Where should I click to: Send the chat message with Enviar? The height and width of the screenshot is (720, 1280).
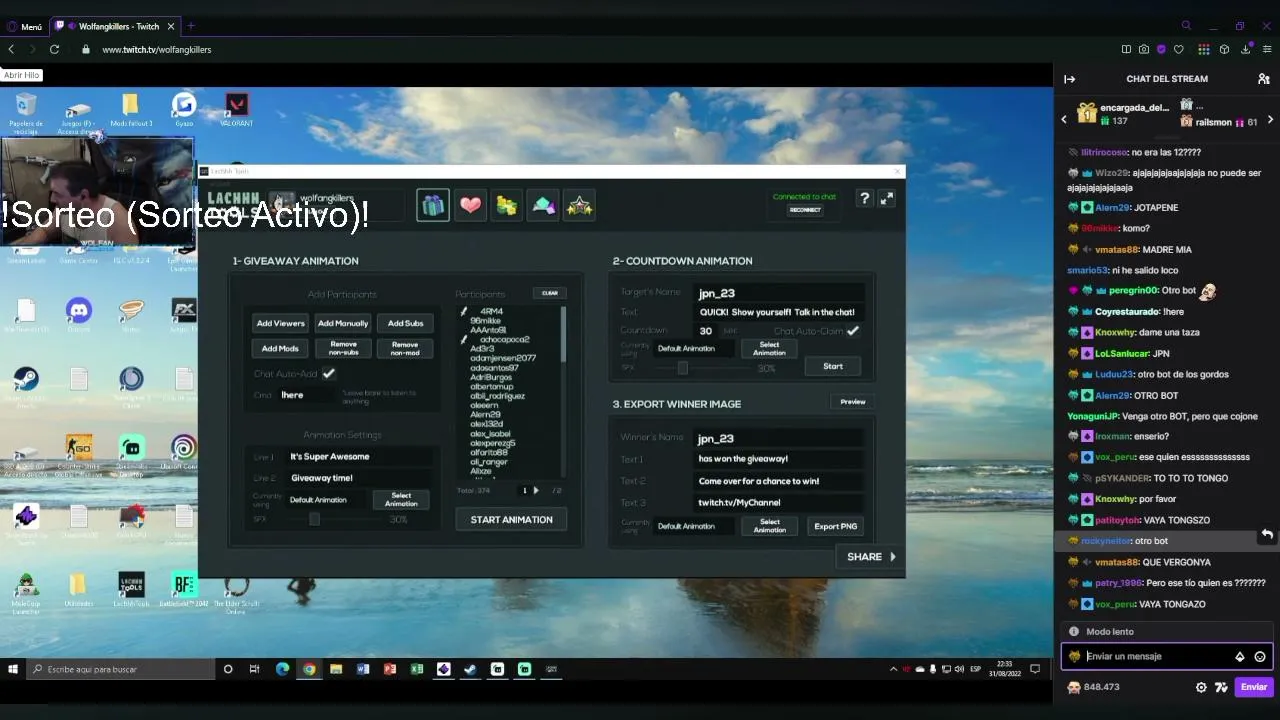(1254, 687)
